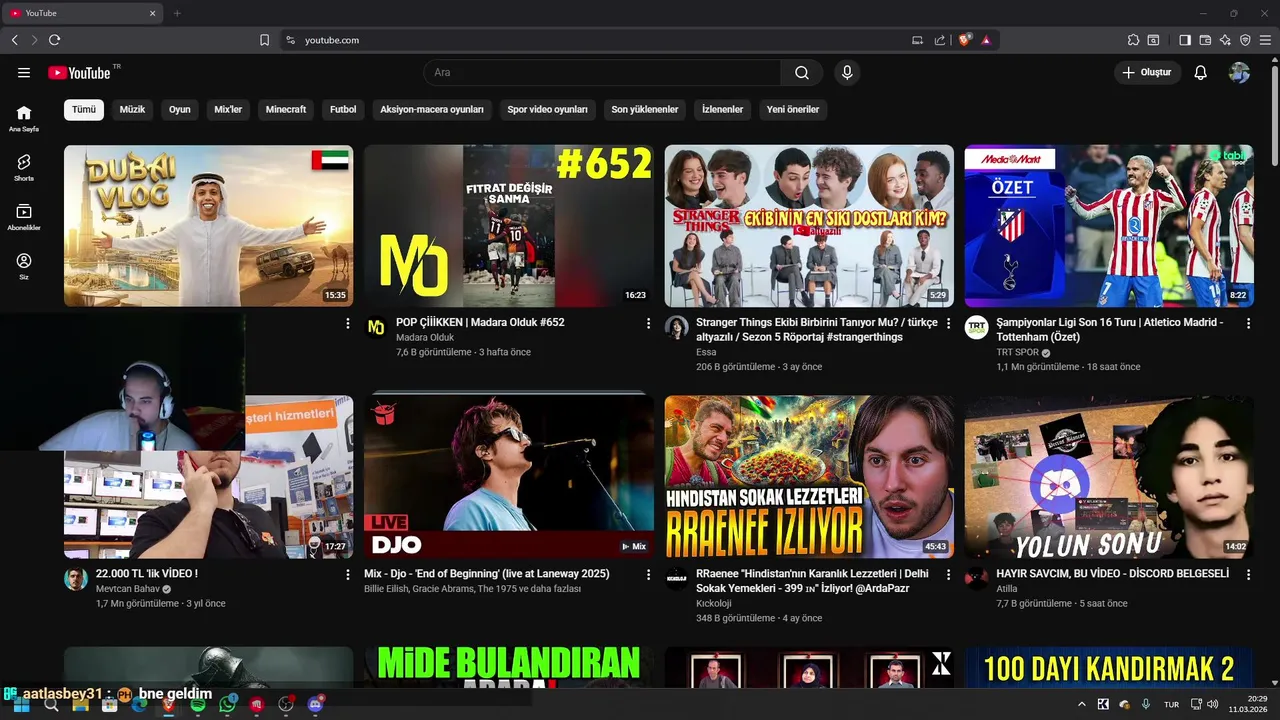The width and height of the screenshot is (1280, 720).
Task: Open options for Stranger Things Ekibi video
Action: (x=948, y=324)
